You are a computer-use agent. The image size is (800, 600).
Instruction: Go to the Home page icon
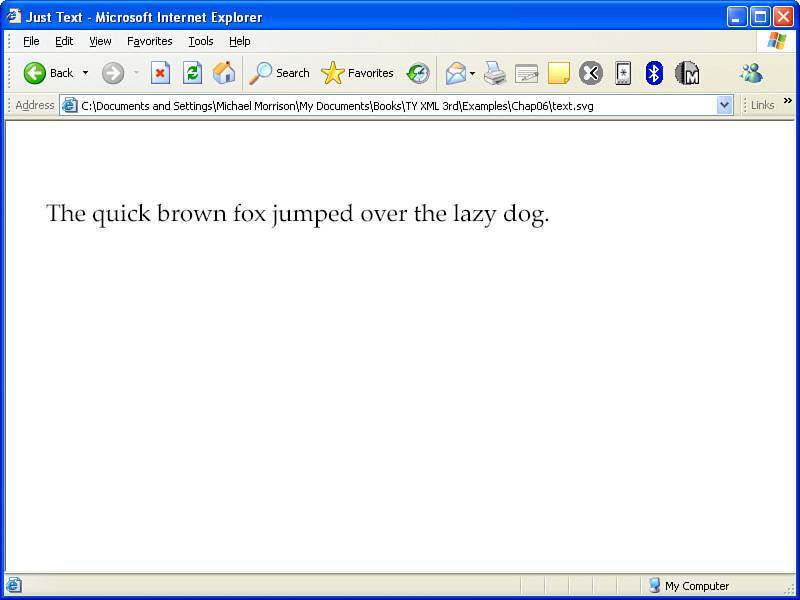pos(224,73)
